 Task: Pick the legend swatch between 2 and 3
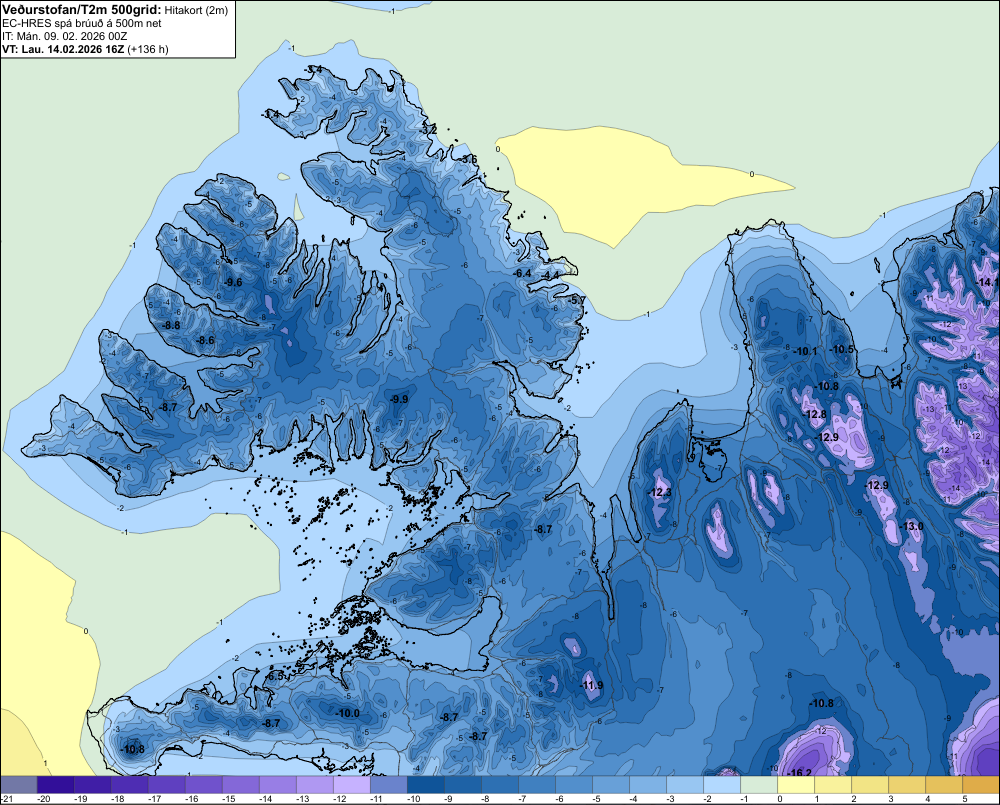[870, 785]
